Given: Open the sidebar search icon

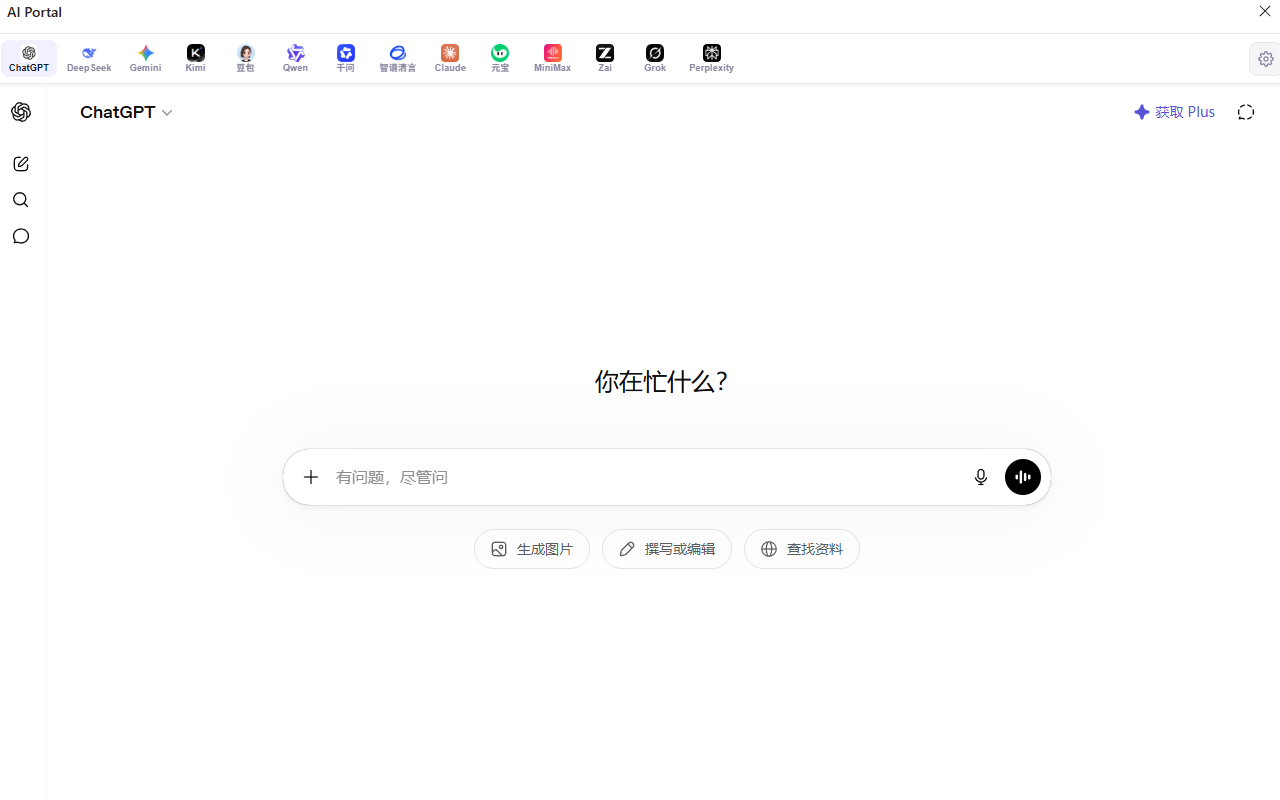Looking at the screenshot, I should point(21,200).
